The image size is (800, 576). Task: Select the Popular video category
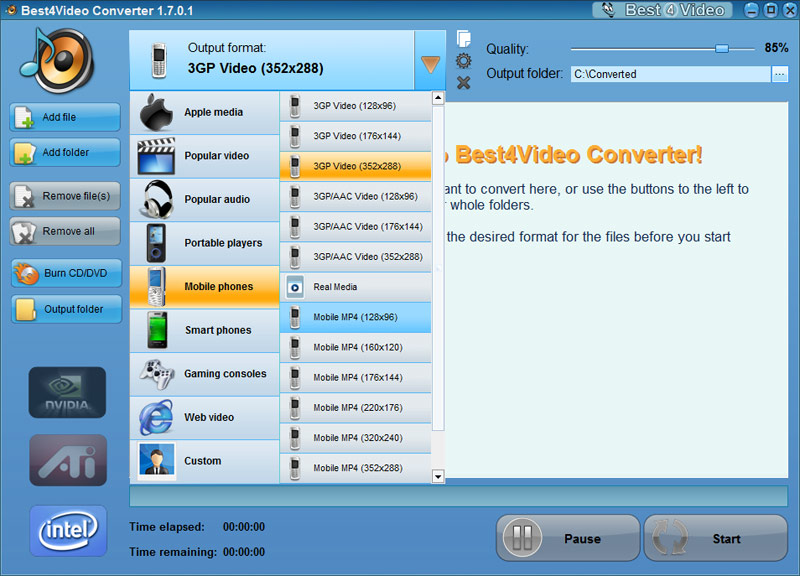[205, 156]
